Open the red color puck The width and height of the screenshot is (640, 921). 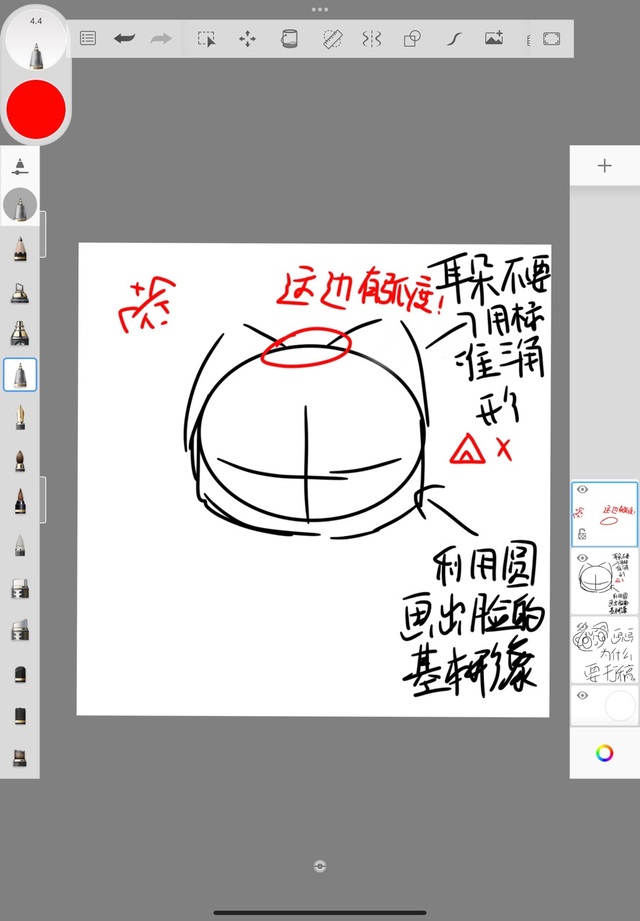(x=36, y=108)
